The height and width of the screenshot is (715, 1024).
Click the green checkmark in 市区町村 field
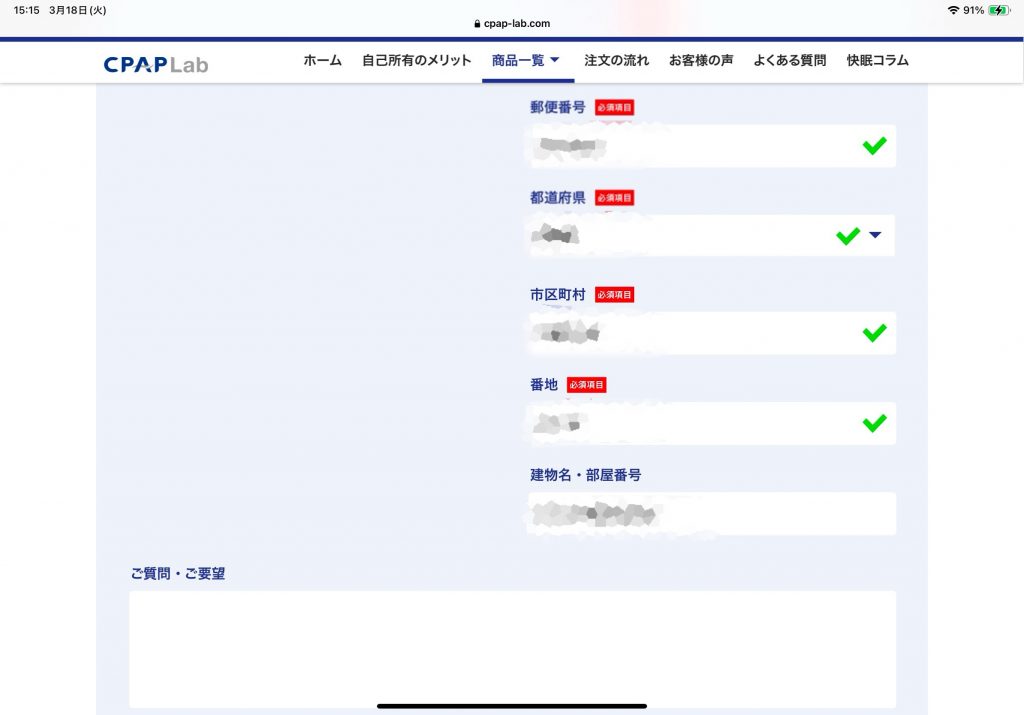[x=874, y=333]
